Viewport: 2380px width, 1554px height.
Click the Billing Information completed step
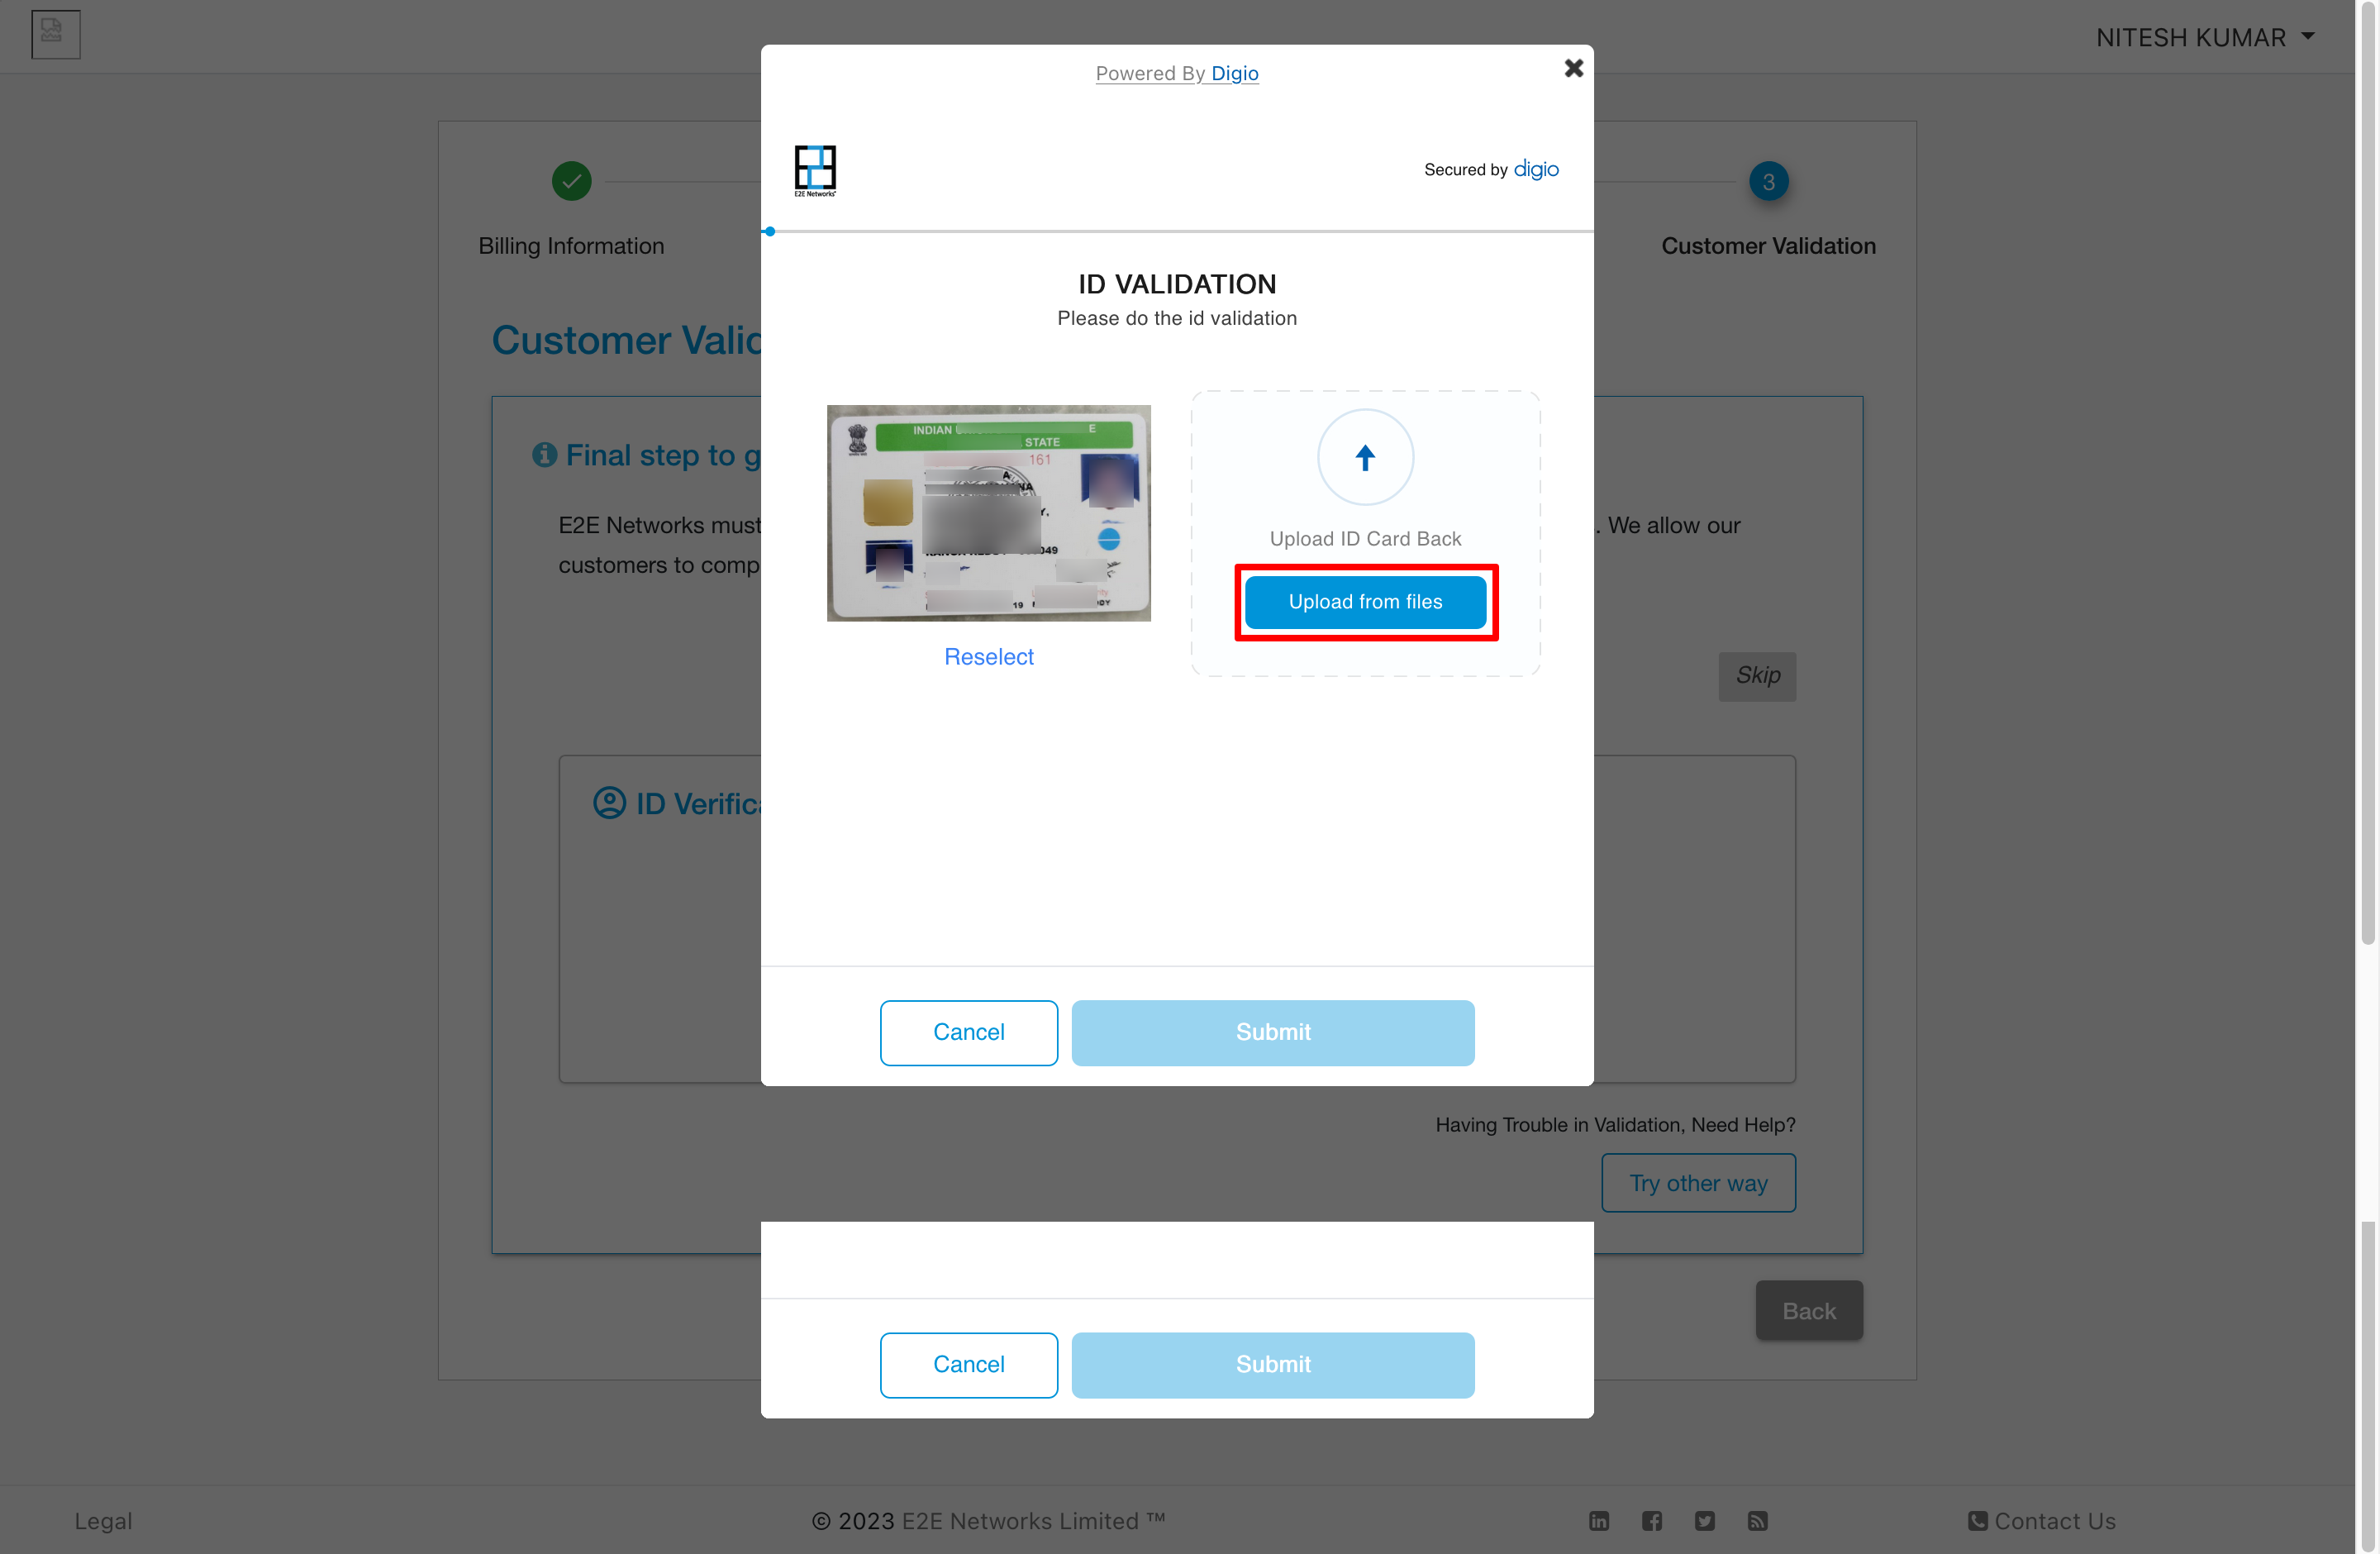click(571, 180)
